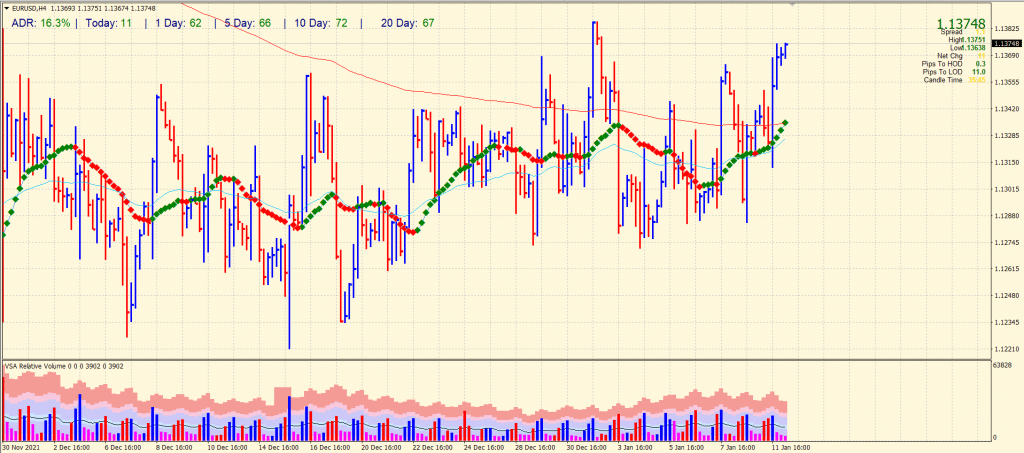Click price scale label 1.13015

click(x=1006, y=189)
